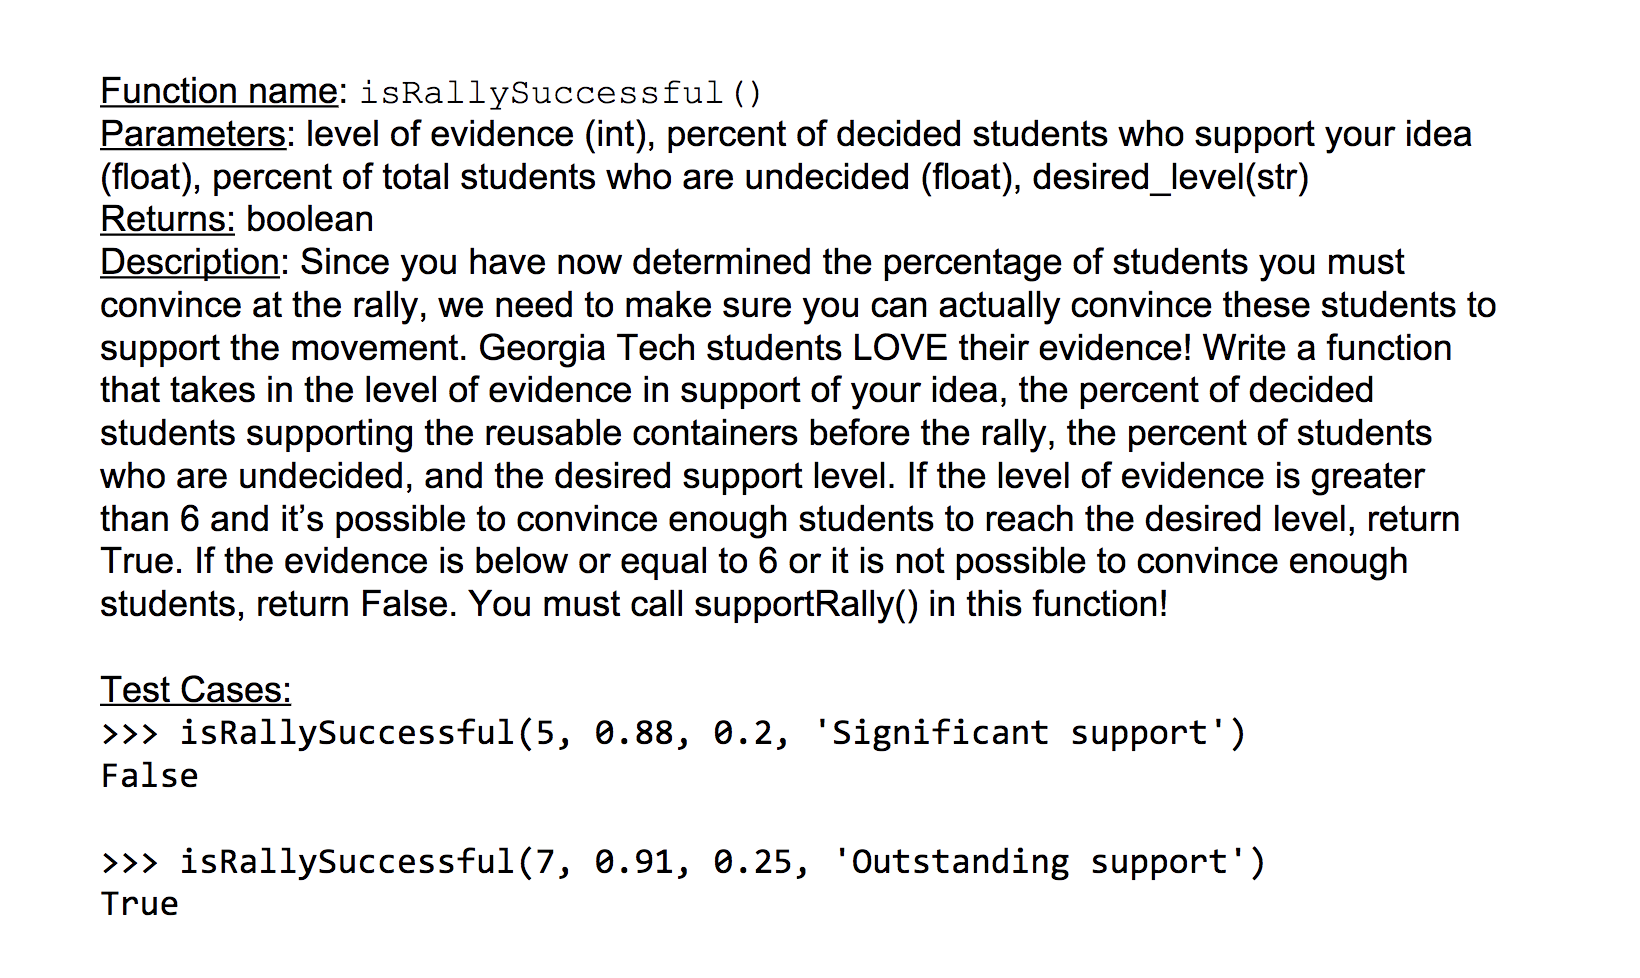The width and height of the screenshot is (1640, 978).
Task: Click the underlined 'Returns:' heading
Action: [x=167, y=219]
